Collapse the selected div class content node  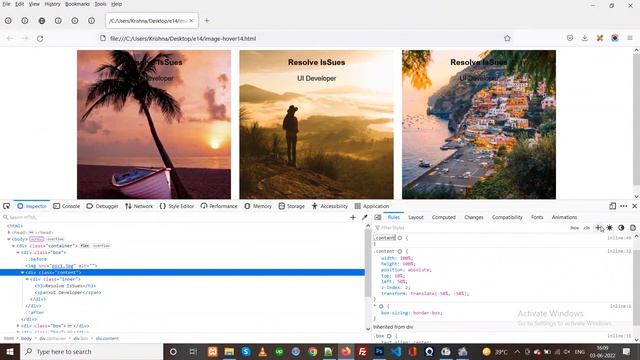[x=22, y=272]
